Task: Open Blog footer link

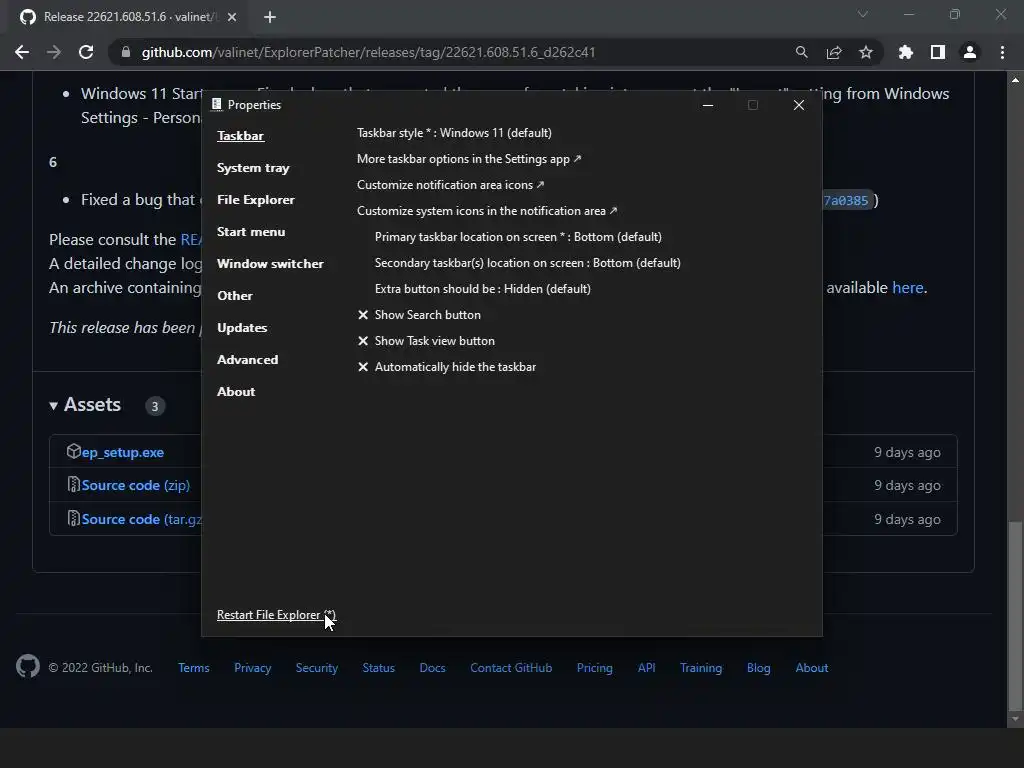Action: (x=758, y=667)
